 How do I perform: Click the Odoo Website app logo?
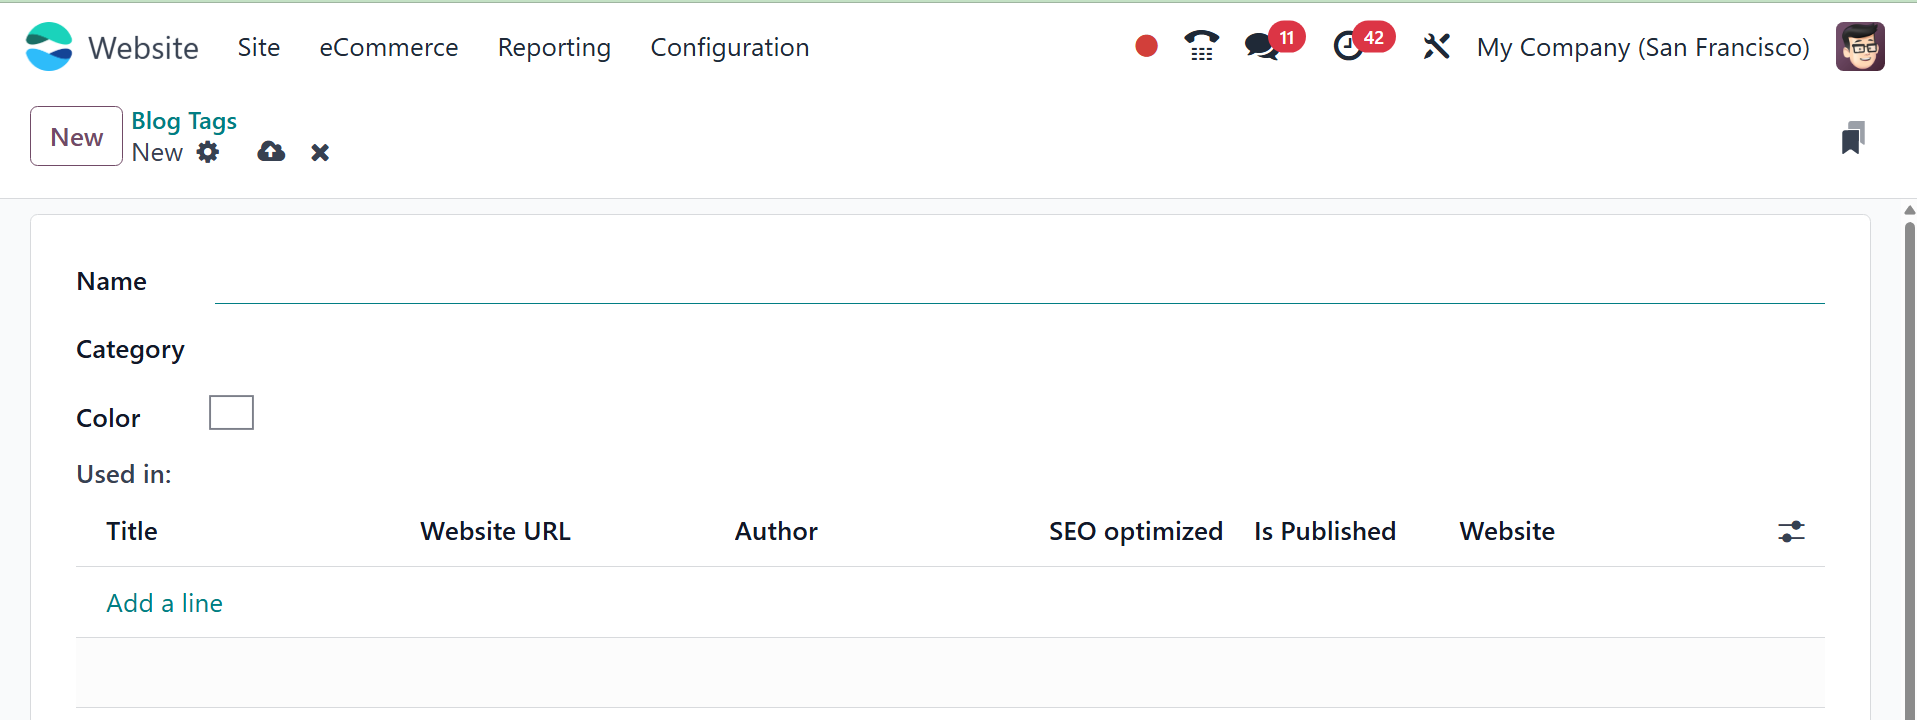click(49, 47)
